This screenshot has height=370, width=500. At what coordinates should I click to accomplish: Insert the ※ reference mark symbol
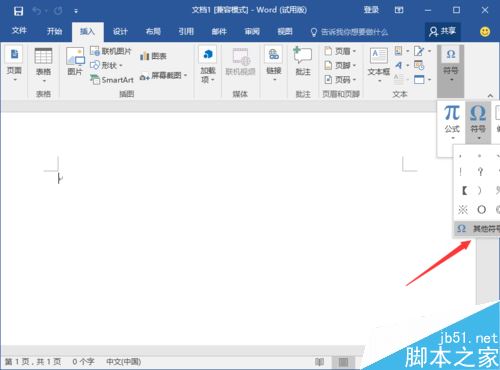(463, 210)
